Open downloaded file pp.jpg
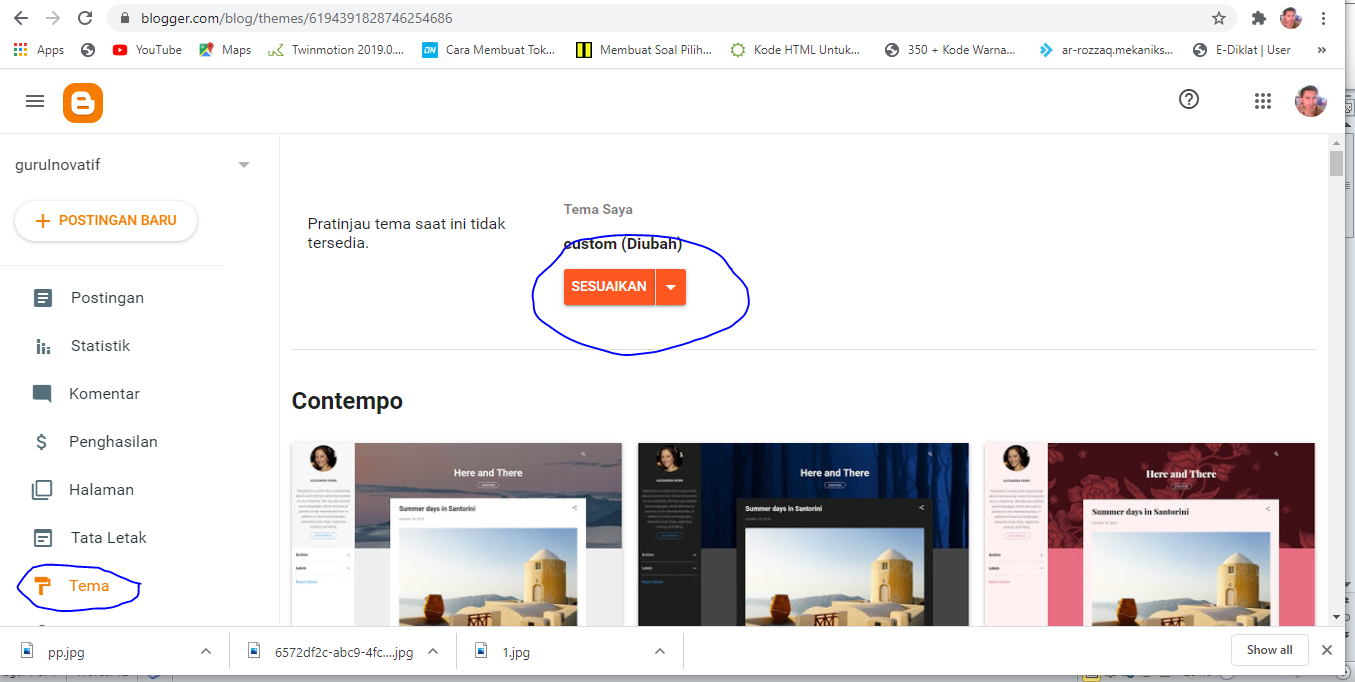1355x682 pixels. pos(66,652)
